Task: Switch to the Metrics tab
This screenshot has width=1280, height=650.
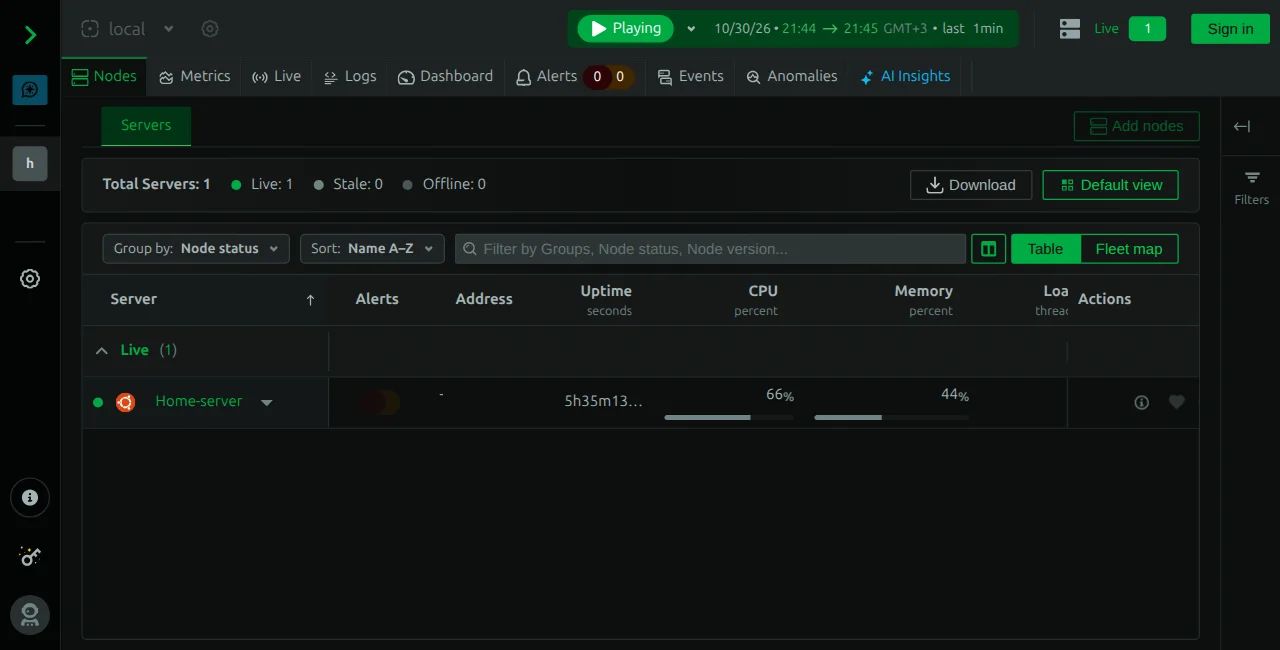Action: click(194, 77)
